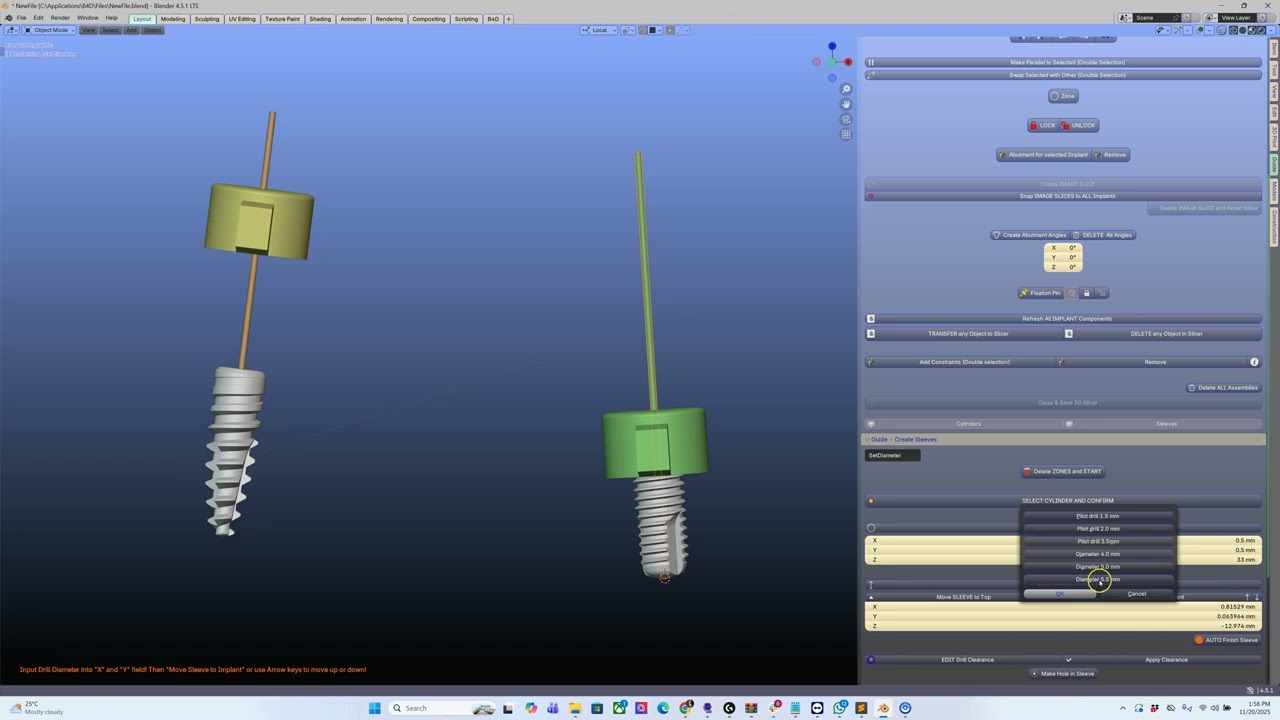Click the Windows Start button

(374, 708)
